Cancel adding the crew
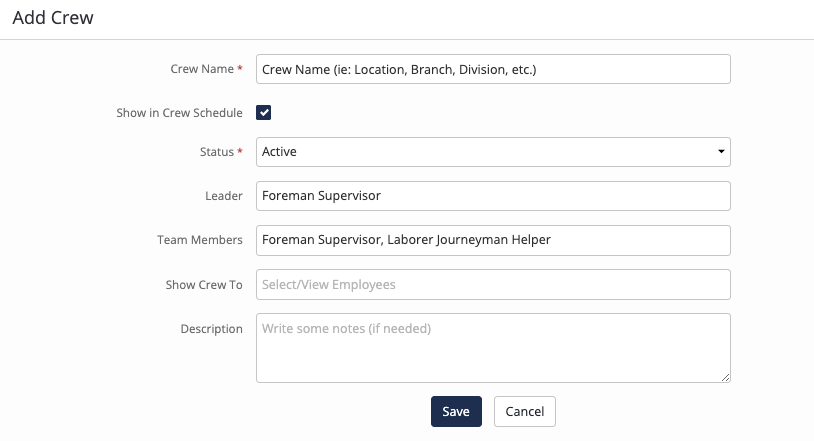Image resolution: width=814 pixels, height=441 pixels. tap(525, 411)
